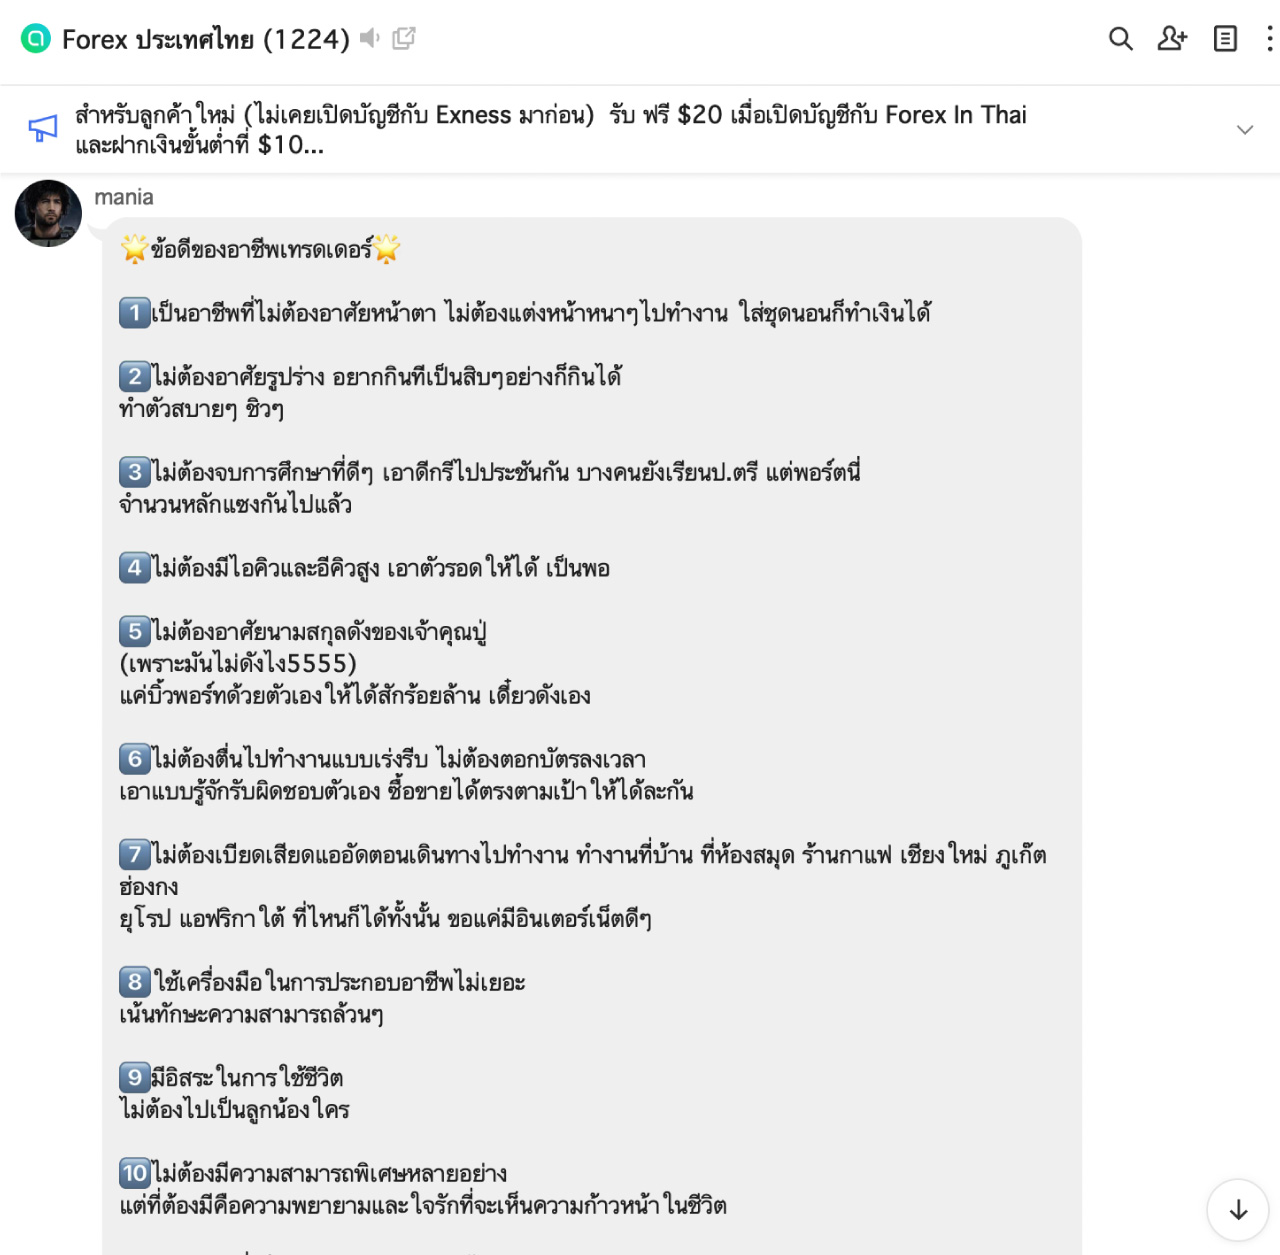Image resolution: width=1280 pixels, height=1255 pixels.
Task: Open the three-dot more options menu
Action: [x=1270, y=39]
